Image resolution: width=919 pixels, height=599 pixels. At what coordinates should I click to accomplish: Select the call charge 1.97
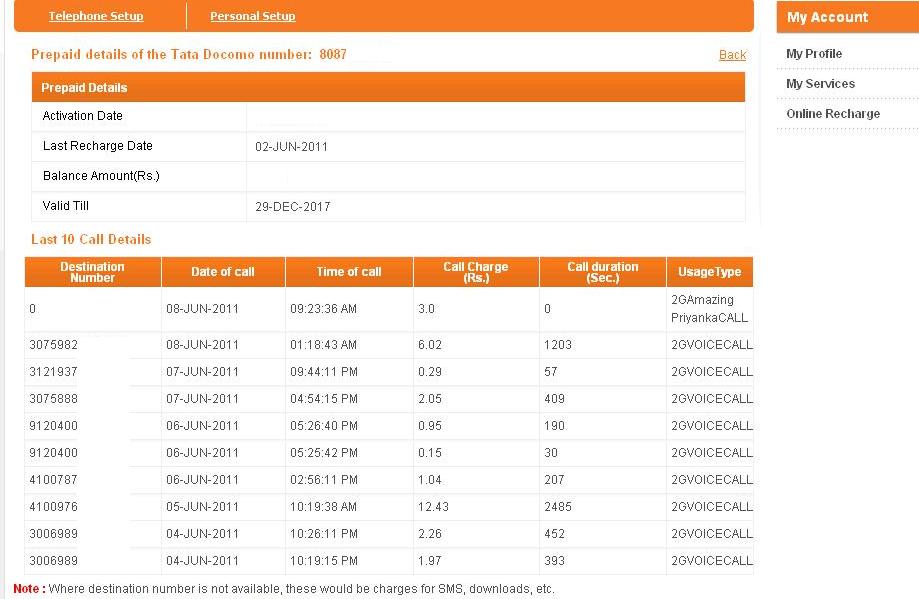(x=430, y=560)
